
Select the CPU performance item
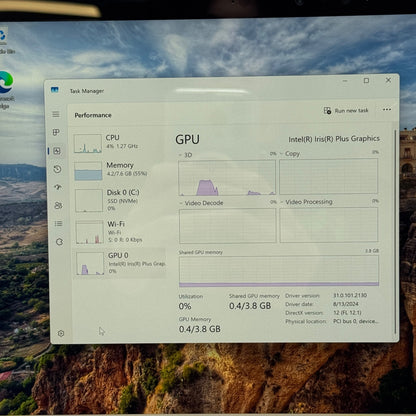[120, 143]
